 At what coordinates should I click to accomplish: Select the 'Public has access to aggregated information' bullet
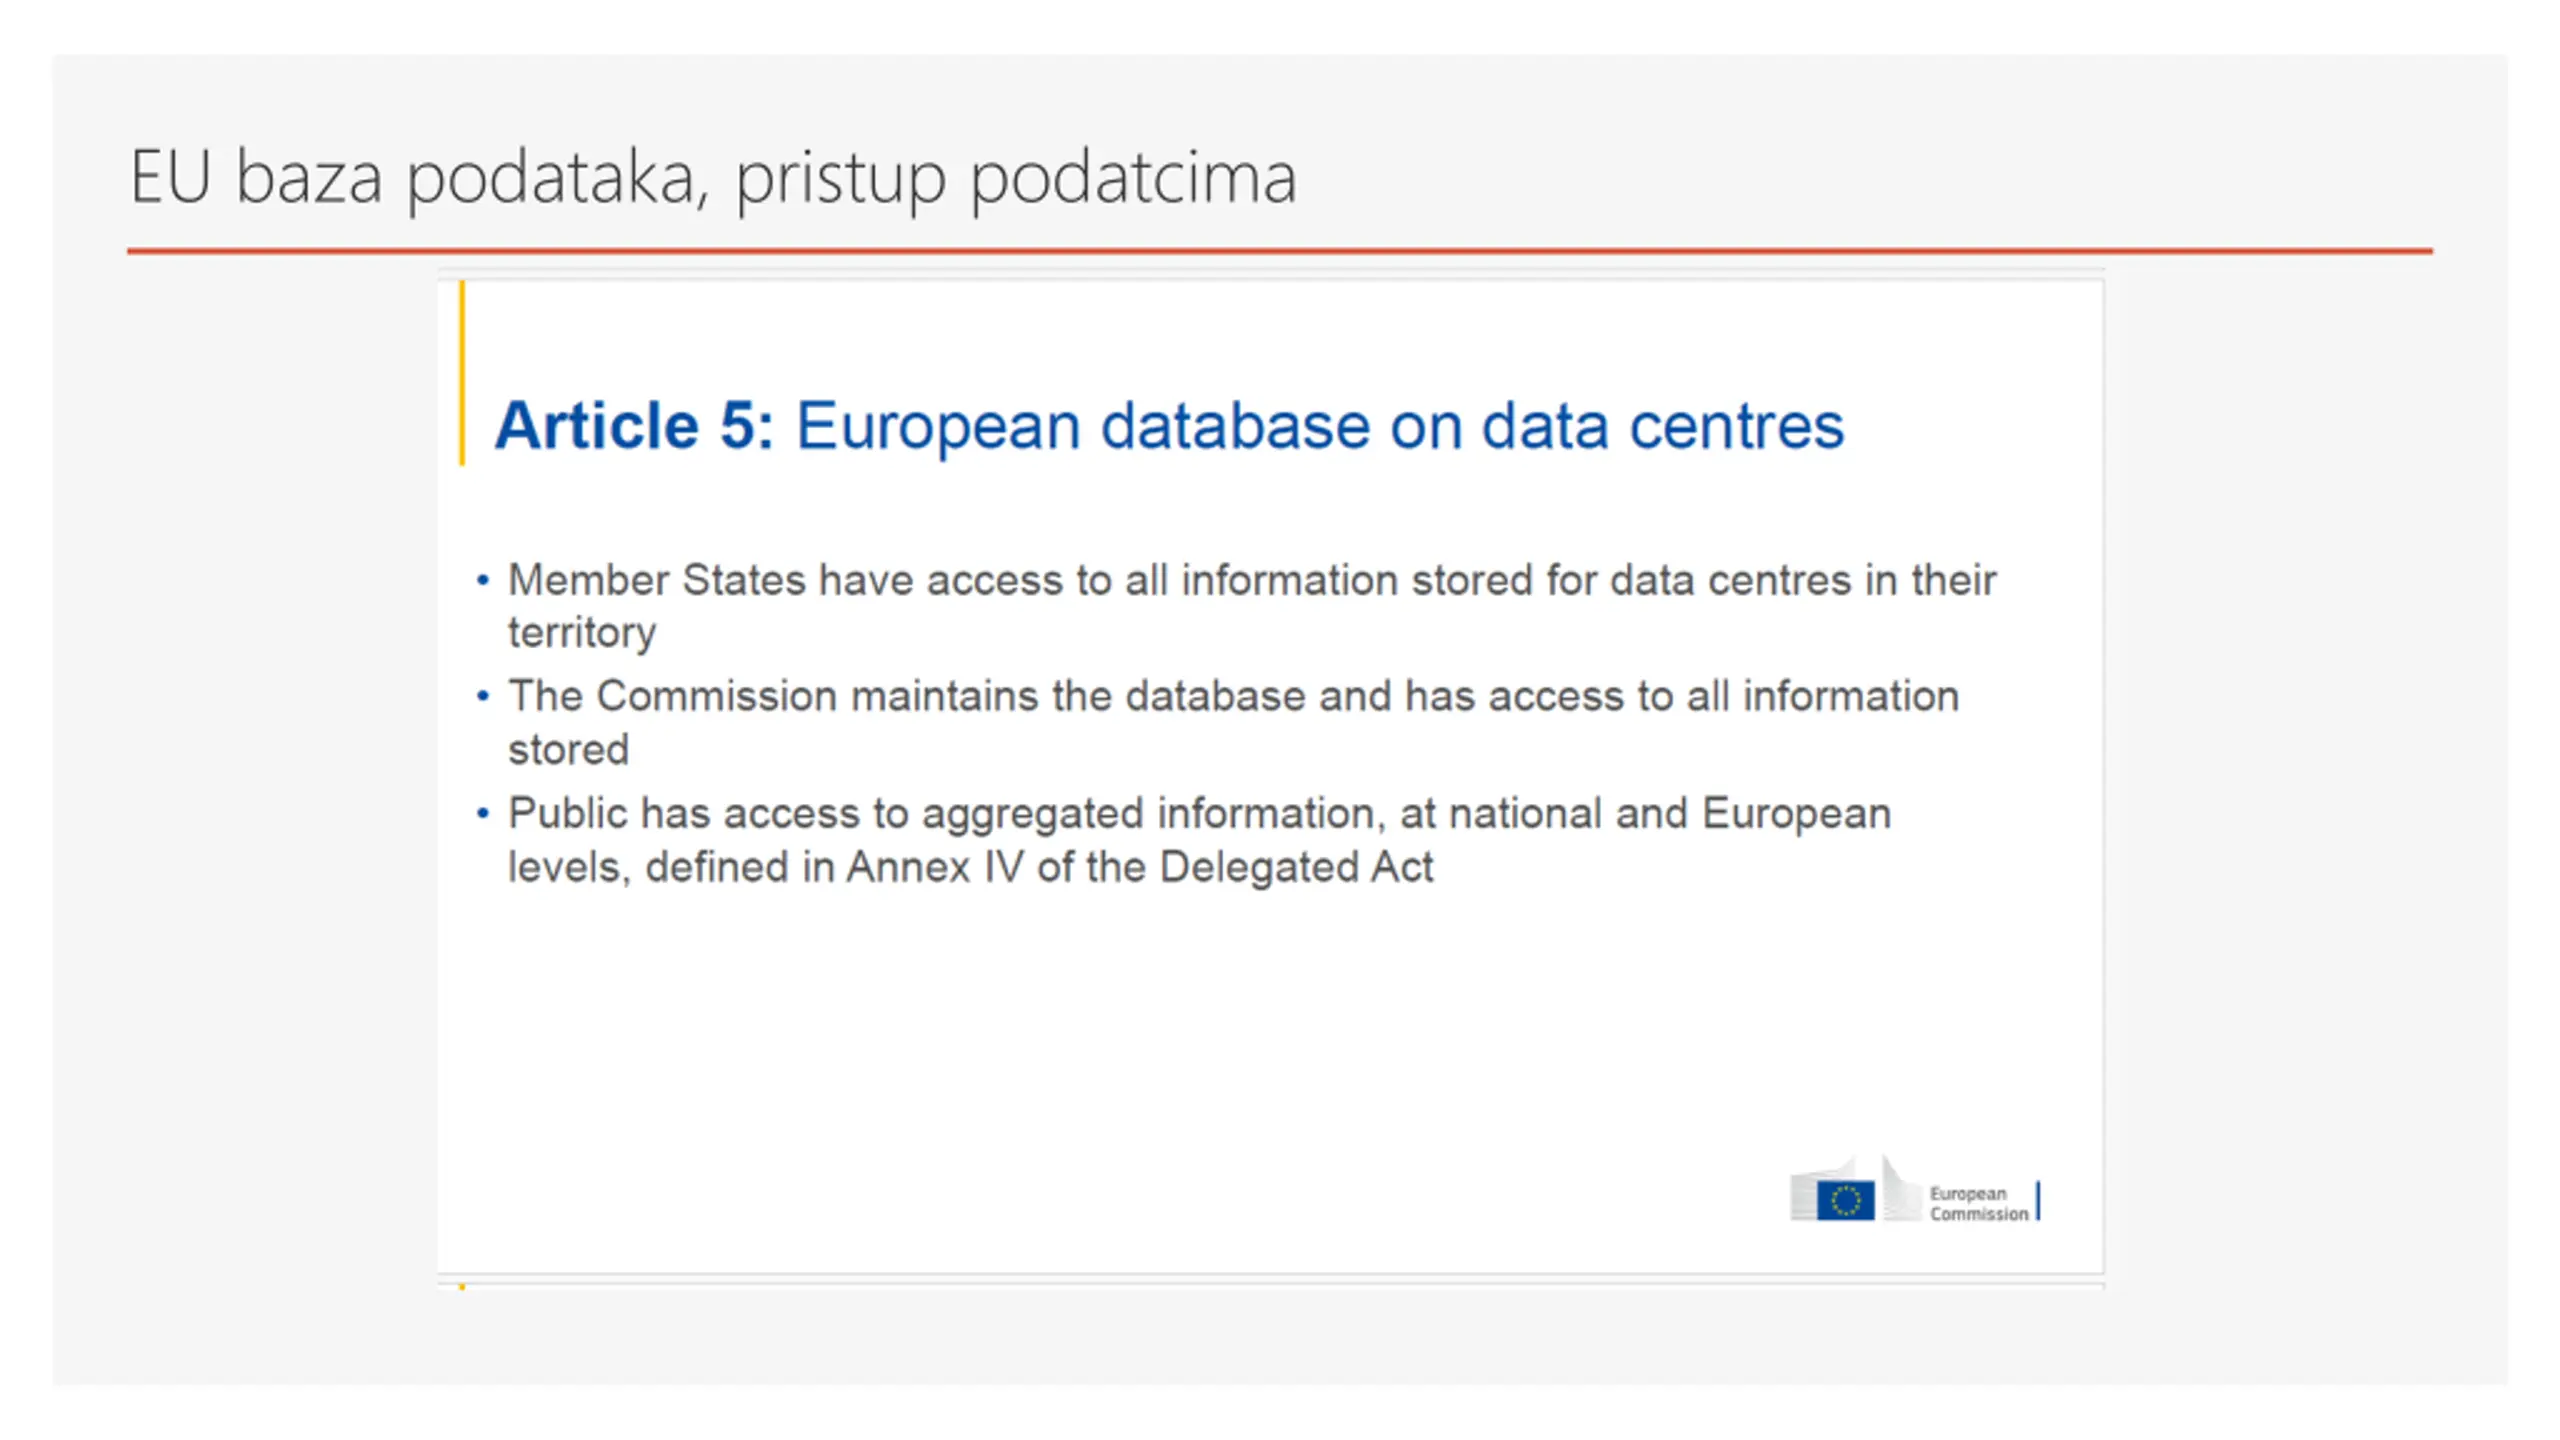coord(1199,840)
